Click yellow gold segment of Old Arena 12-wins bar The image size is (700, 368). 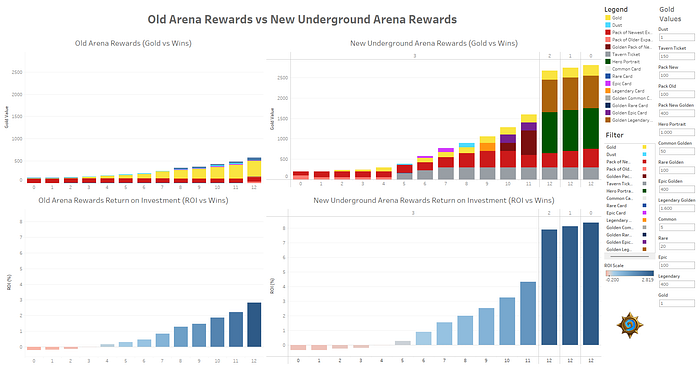click(254, 169)
